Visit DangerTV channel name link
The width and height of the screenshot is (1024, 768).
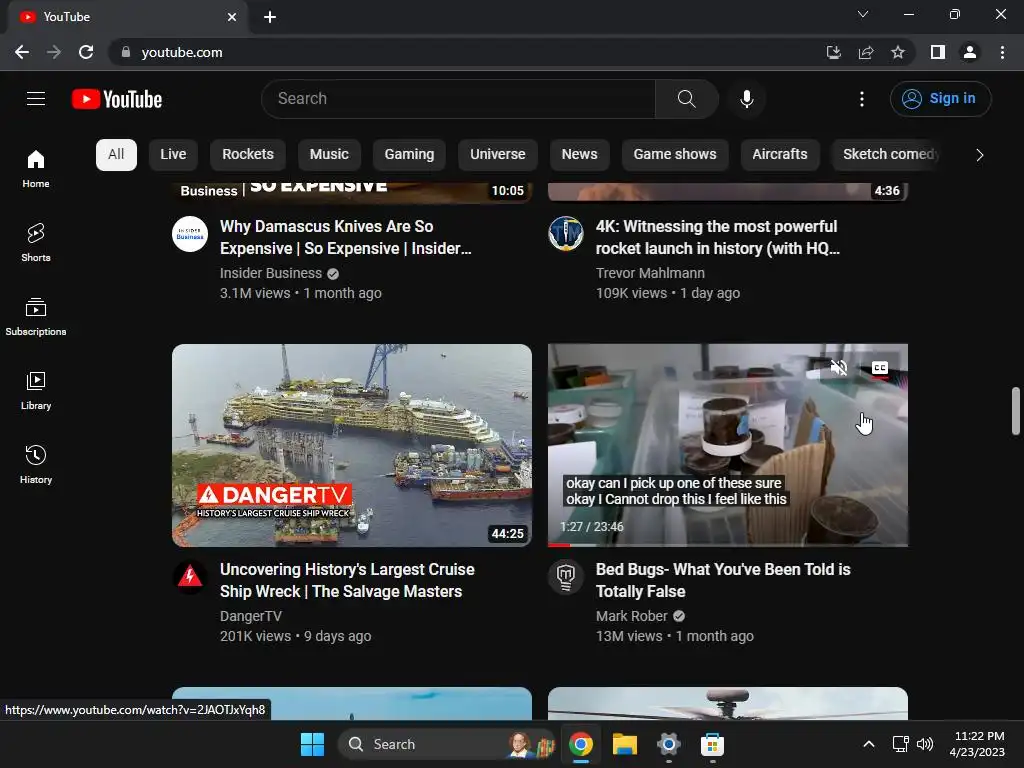click(251, 616)
